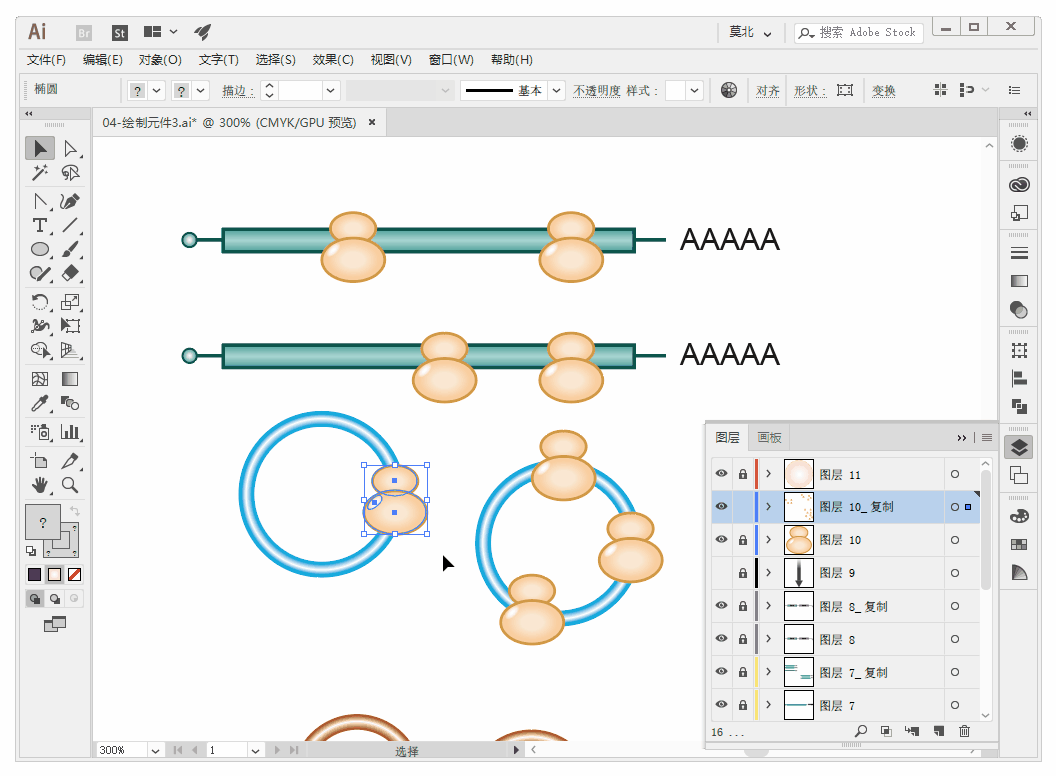The image size is (1056, 776).
Task: Click the 不透明度 opacity link
Action: (x=597, y=90)
